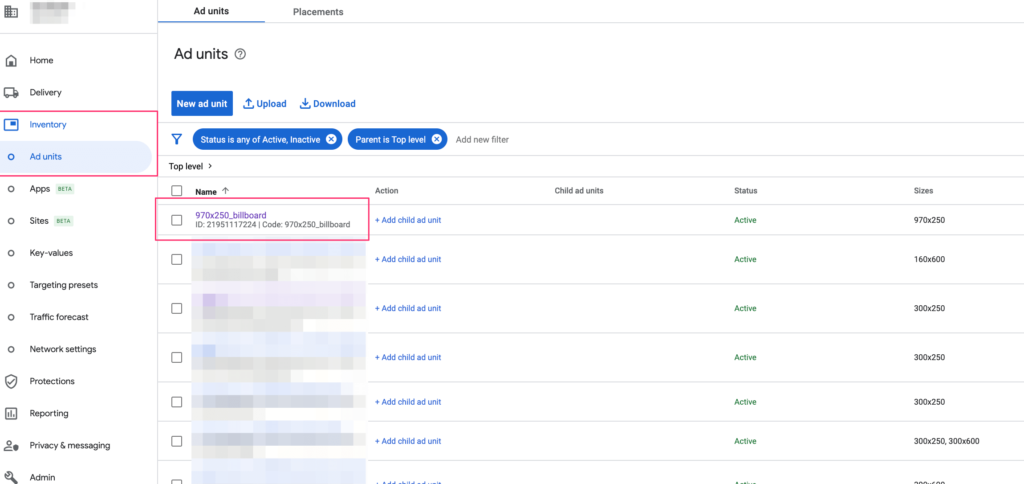Click the help icon beside Ad units heading
This screenshot has width=1024, height=484.
[240, 54]
